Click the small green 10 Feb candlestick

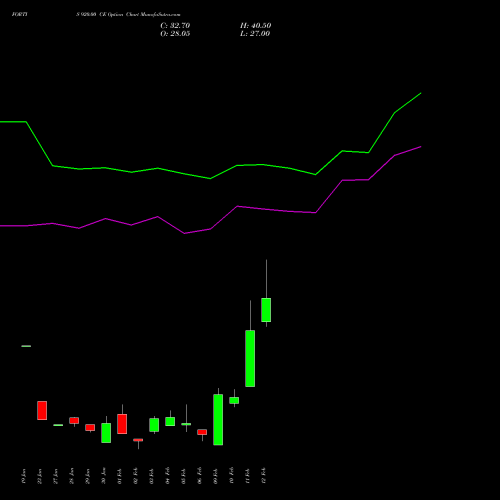tap(234, 400)
